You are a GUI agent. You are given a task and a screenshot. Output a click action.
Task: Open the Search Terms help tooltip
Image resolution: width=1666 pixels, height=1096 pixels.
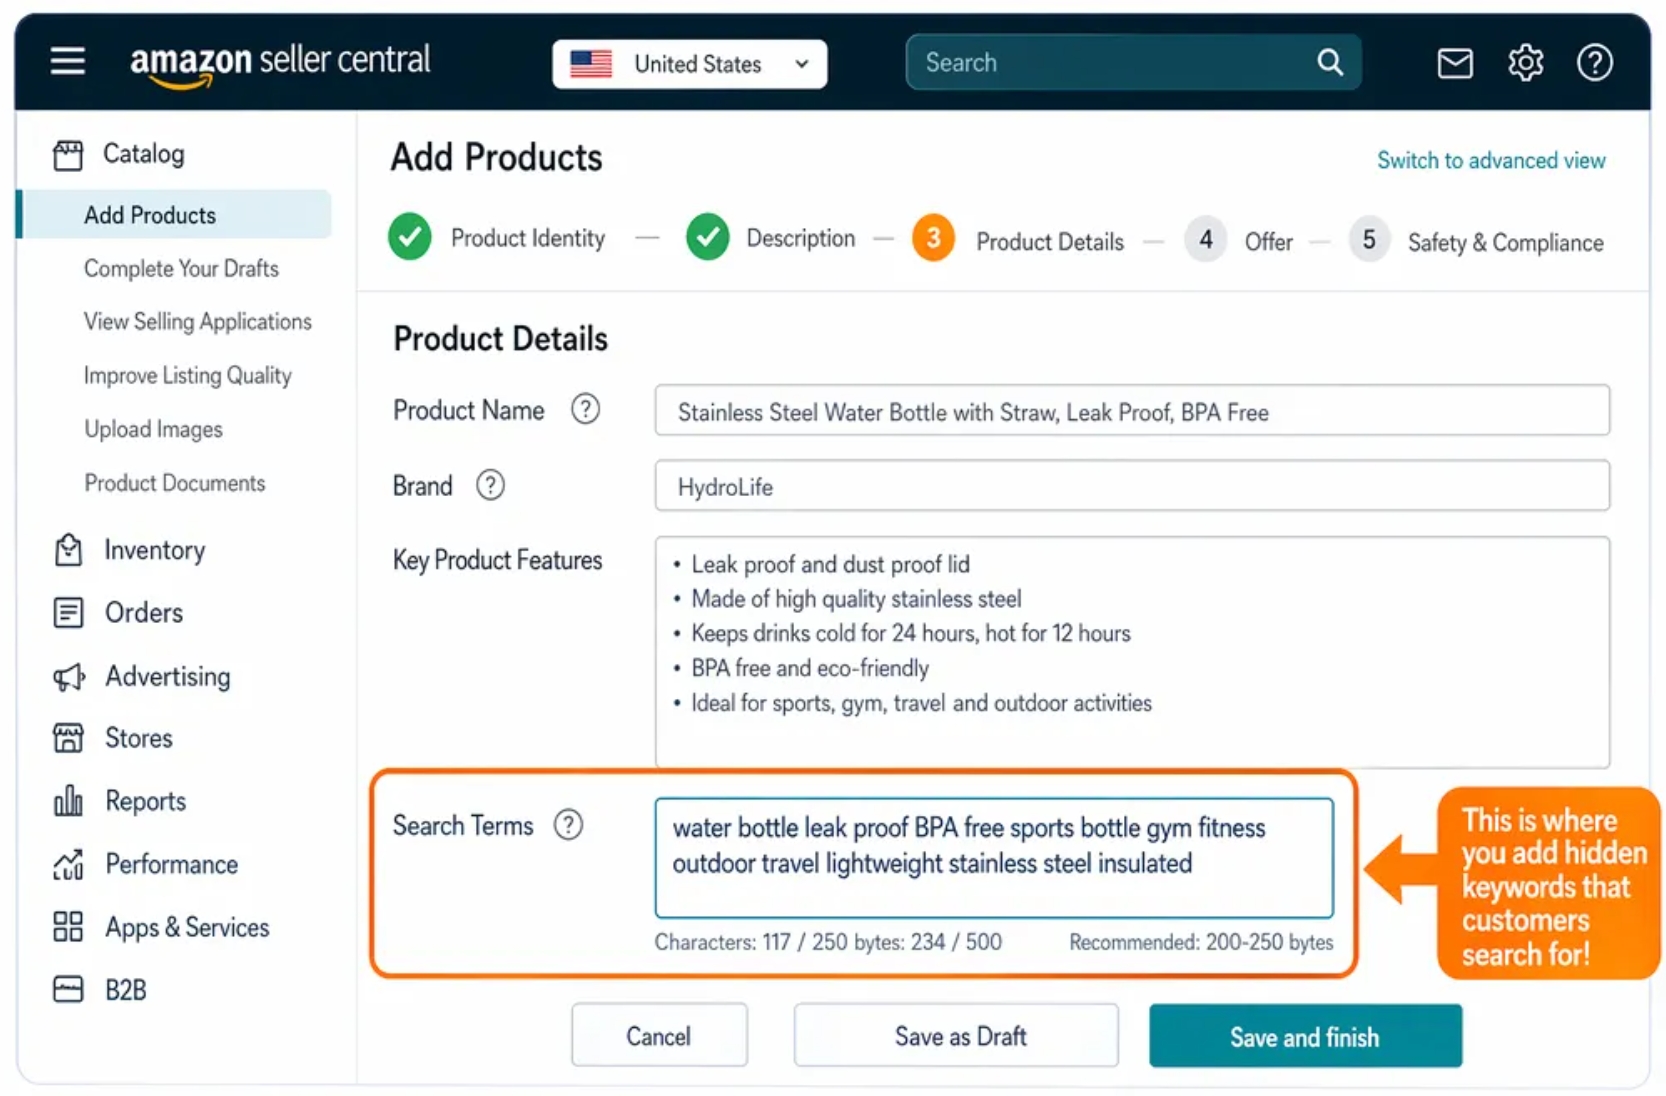pos(568,825)
